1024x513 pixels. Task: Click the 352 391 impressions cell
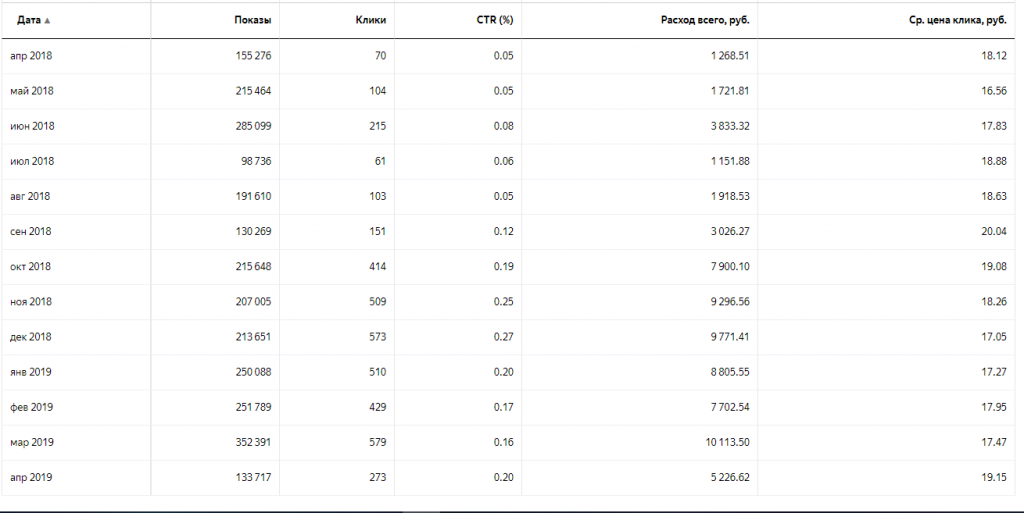click(x=249, y=442)
